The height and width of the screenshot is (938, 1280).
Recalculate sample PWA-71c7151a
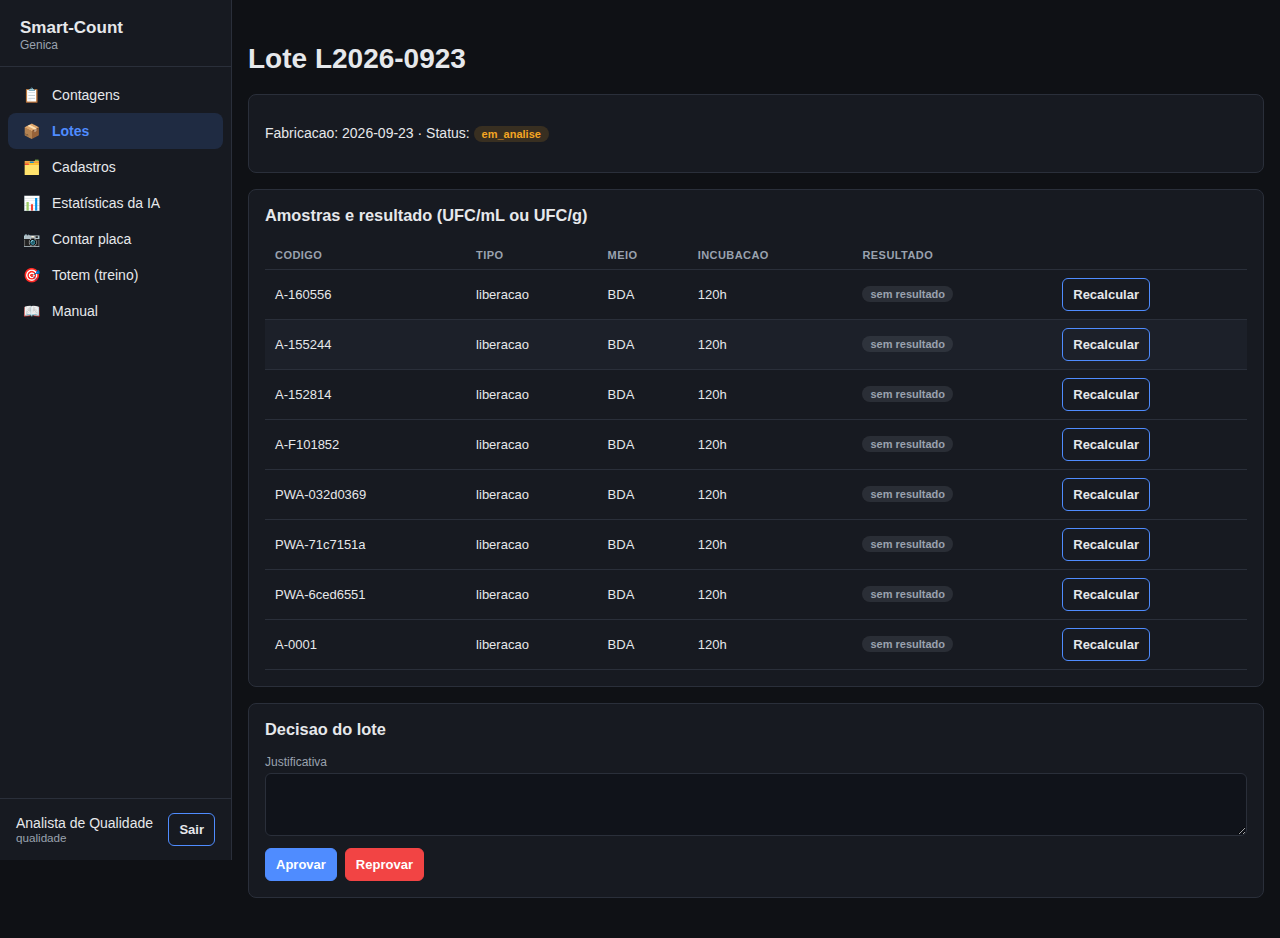click(x=1105, y=544)
